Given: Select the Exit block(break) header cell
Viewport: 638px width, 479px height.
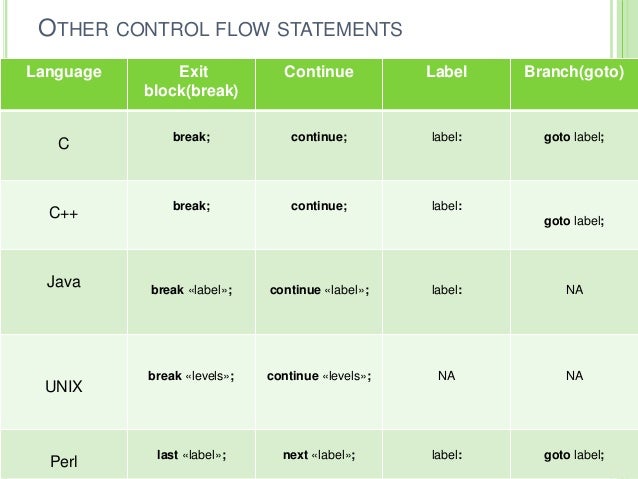Looking at the screenshot, I should (x=191, y=84).
